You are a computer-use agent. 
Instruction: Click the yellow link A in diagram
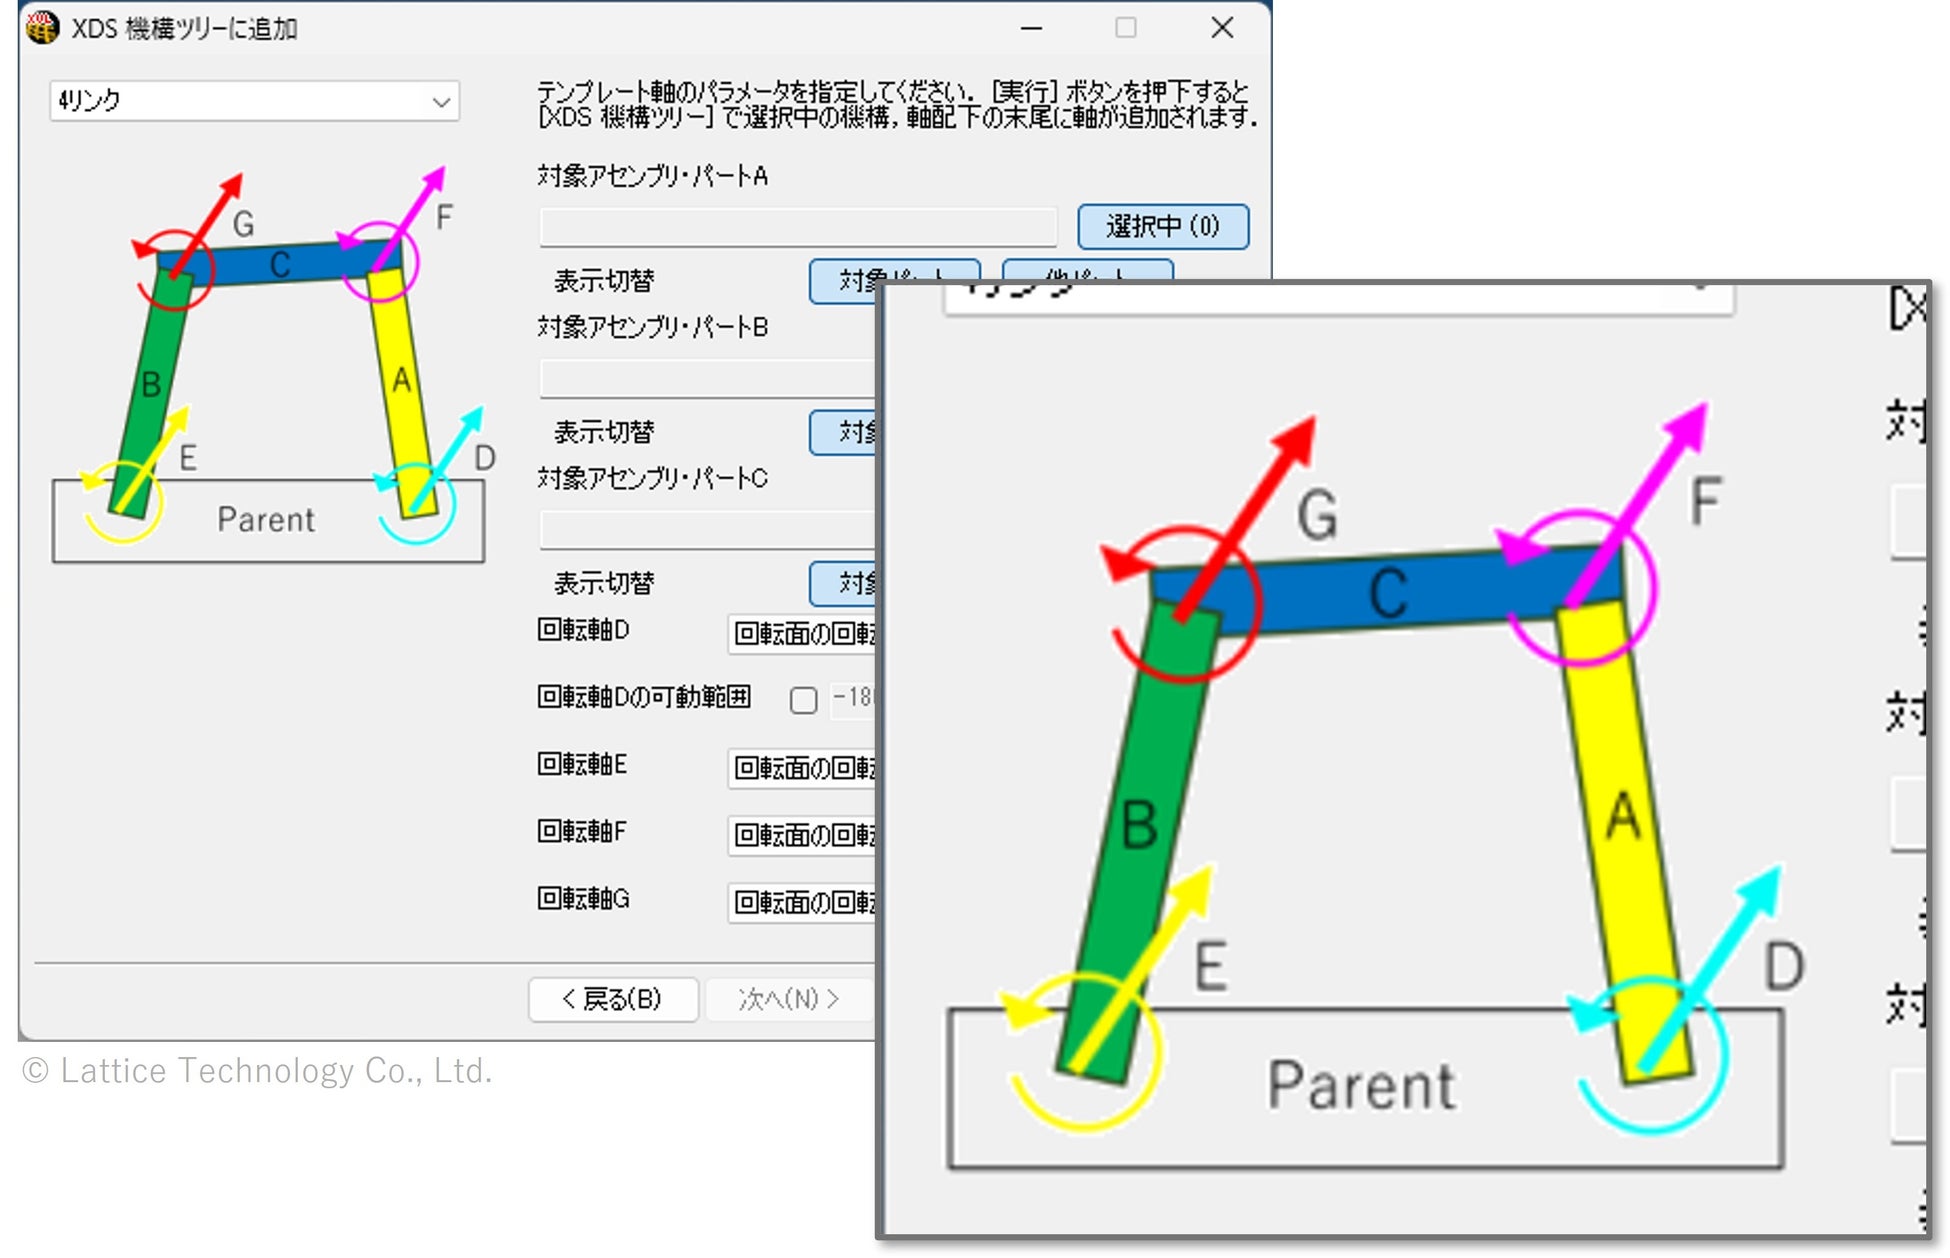[402, 381]
